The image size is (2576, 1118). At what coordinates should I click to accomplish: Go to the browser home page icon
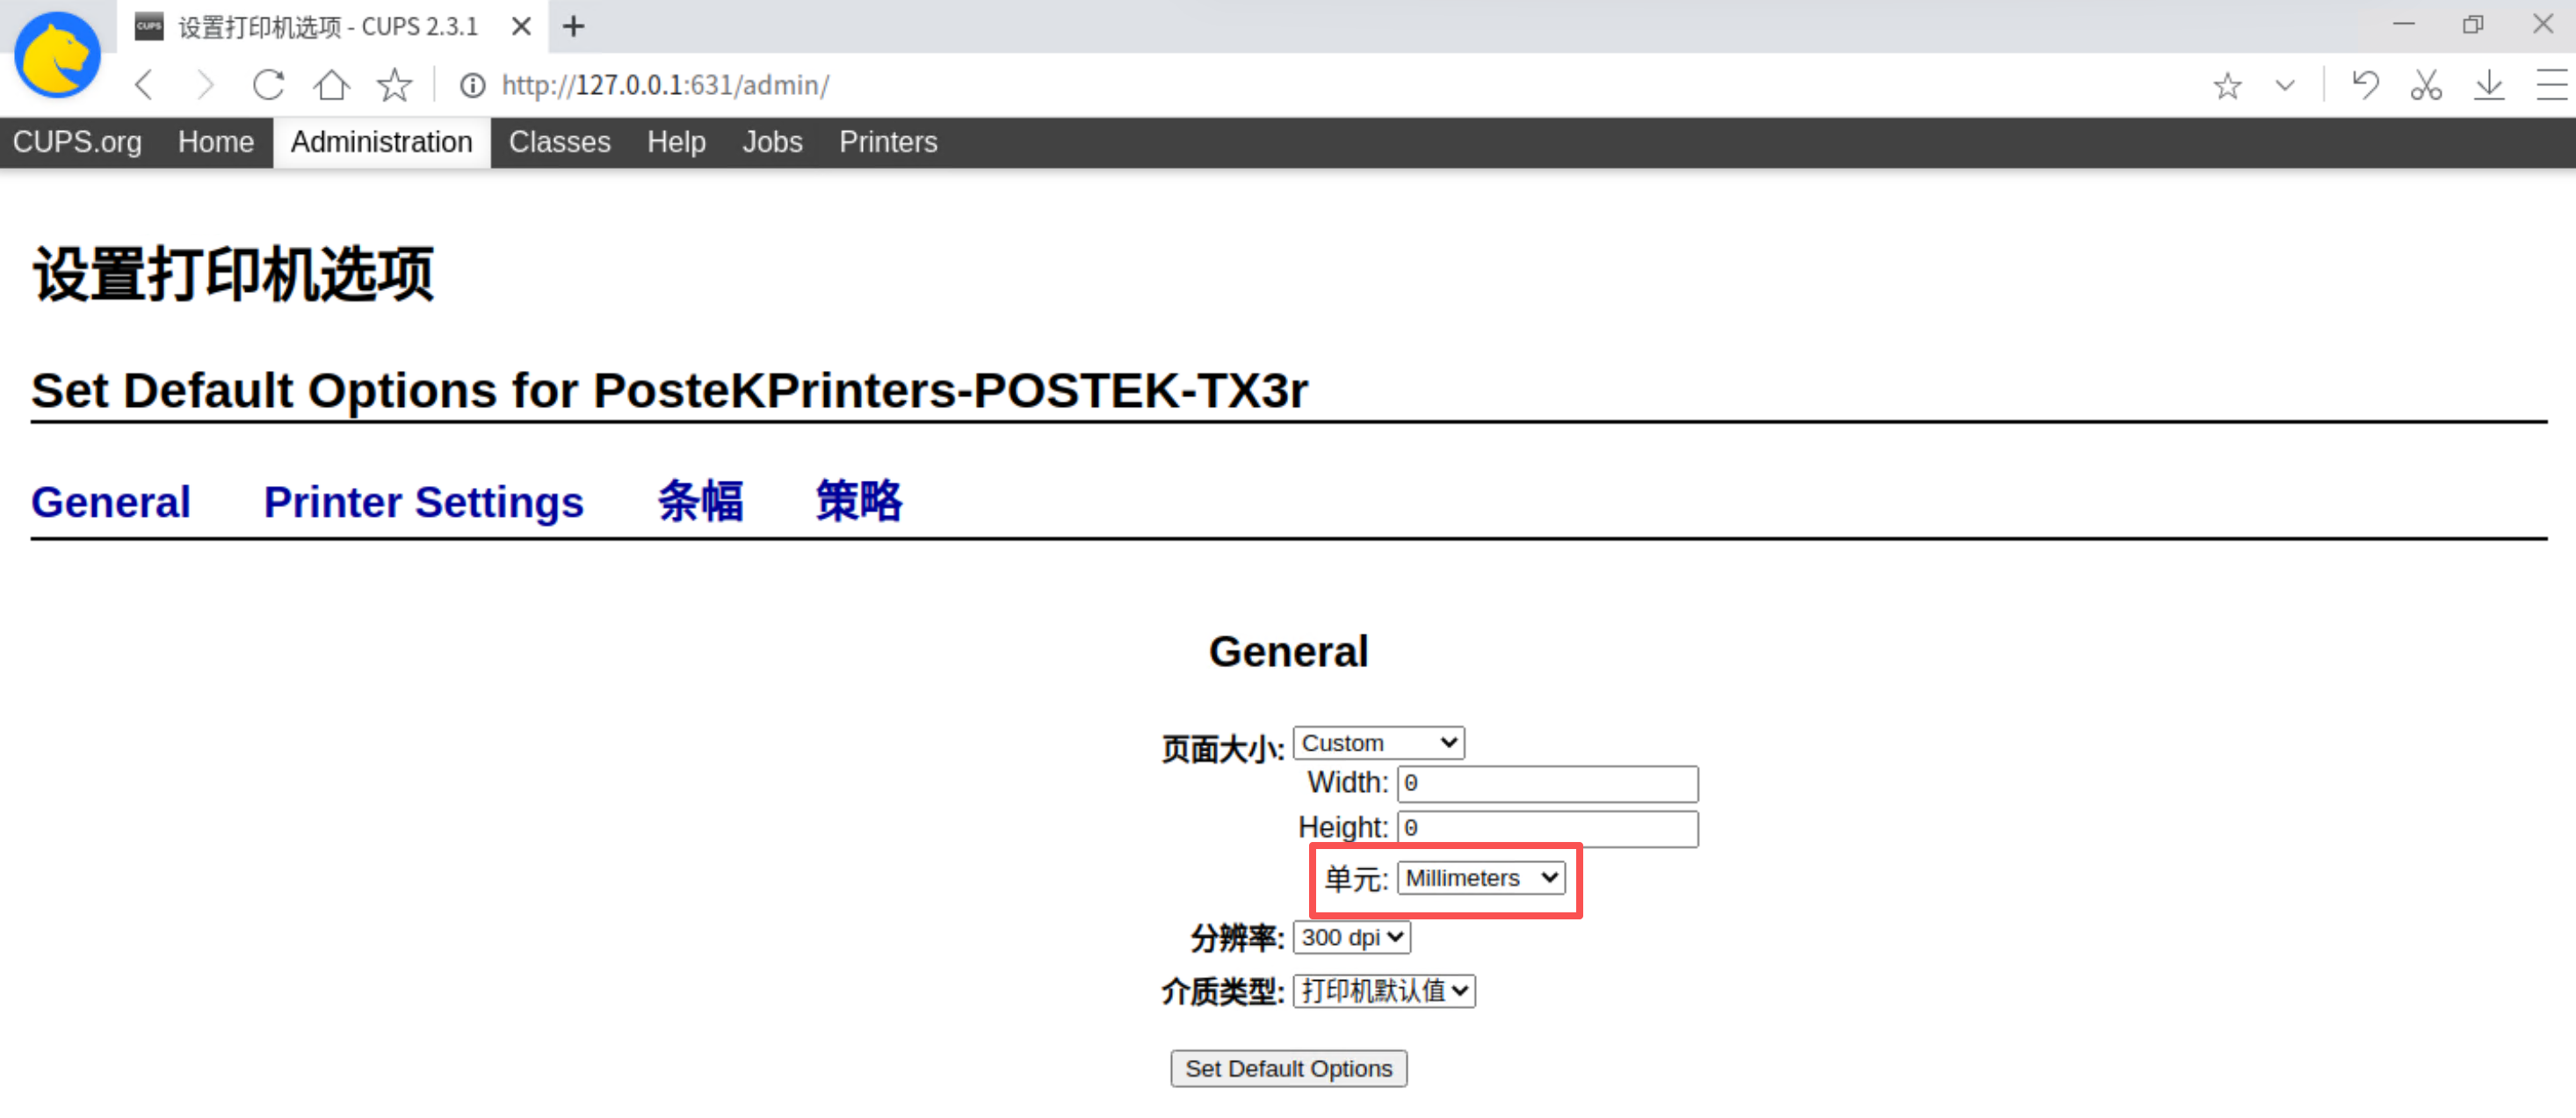click(331, 85)
